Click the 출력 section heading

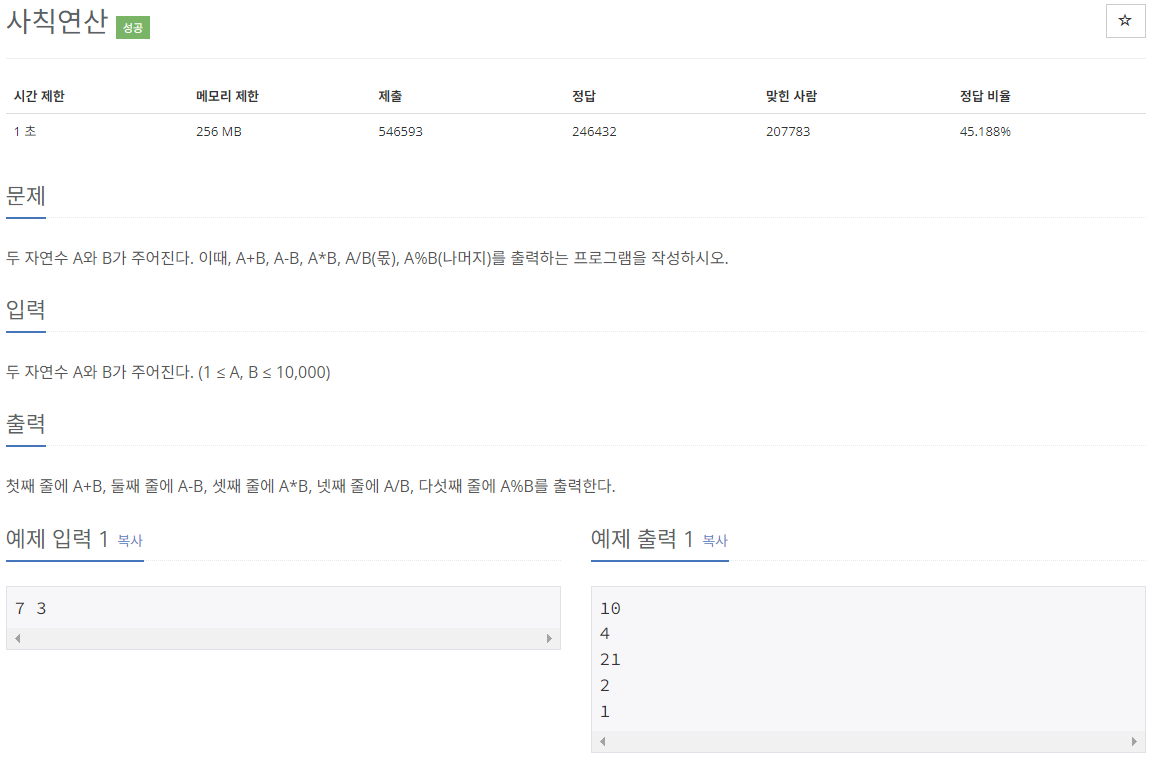[26, 425]
